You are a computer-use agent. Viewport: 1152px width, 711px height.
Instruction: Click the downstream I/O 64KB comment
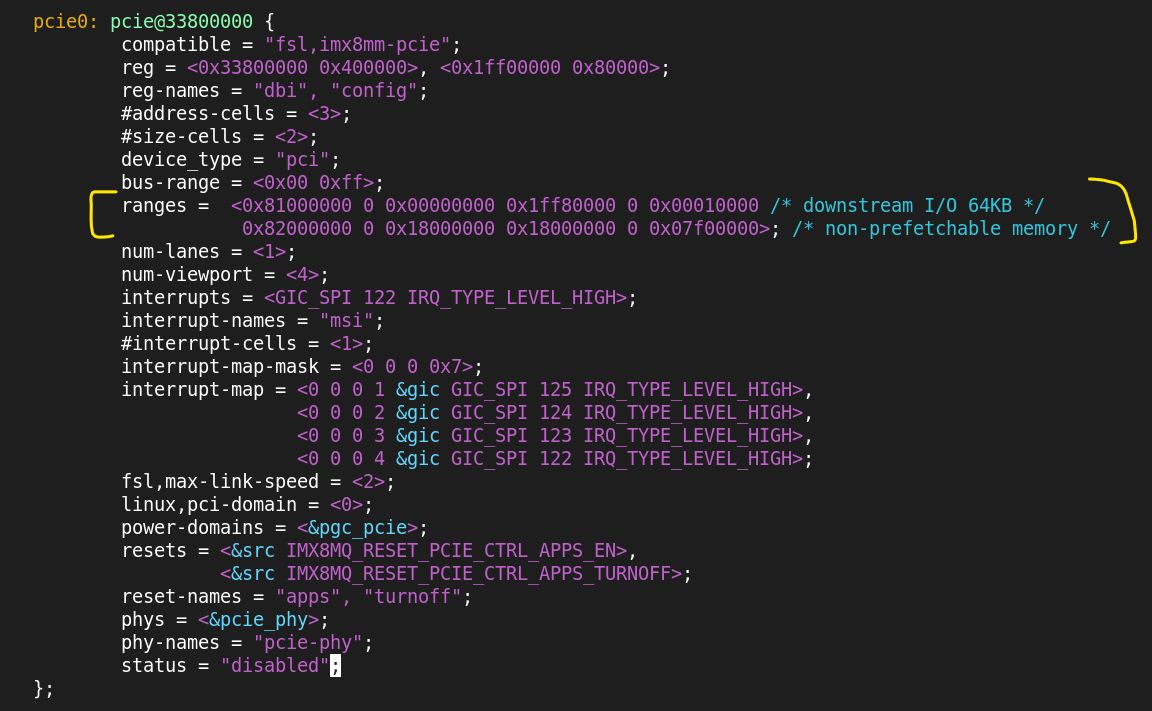(907, 206)
